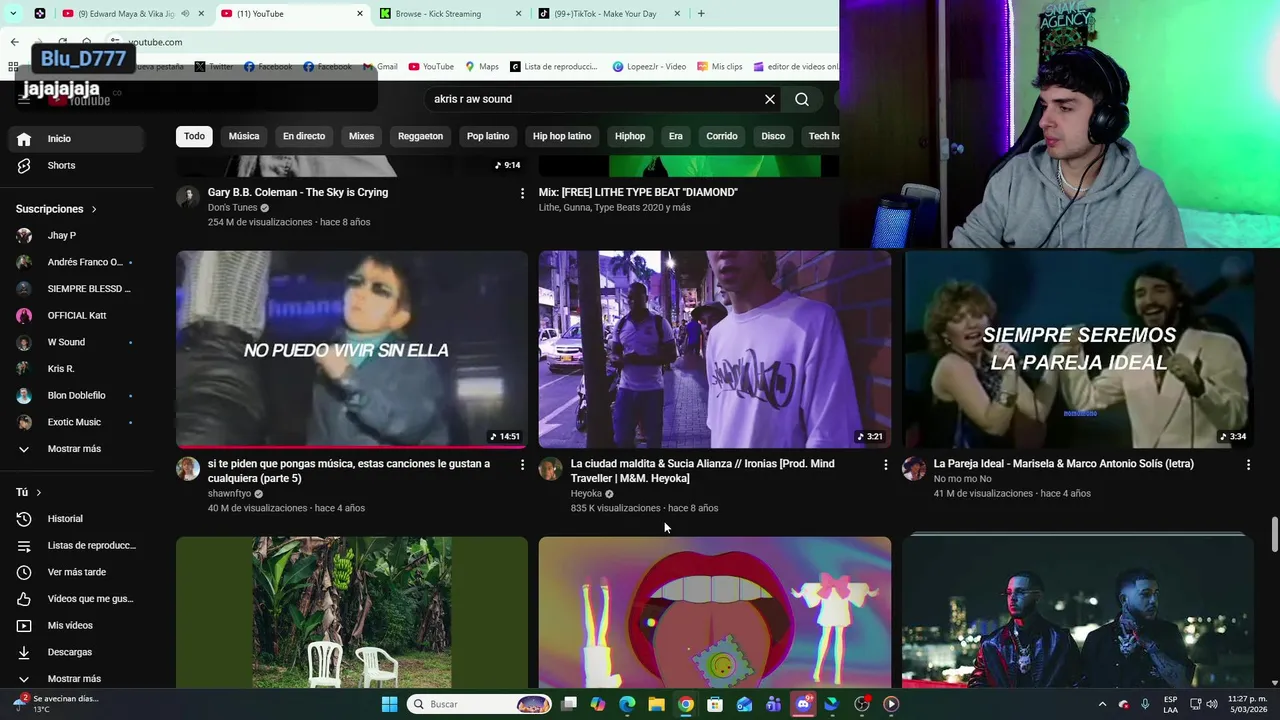Play the La ciudad maldita street thumbnail

click(x=715, y=349)
